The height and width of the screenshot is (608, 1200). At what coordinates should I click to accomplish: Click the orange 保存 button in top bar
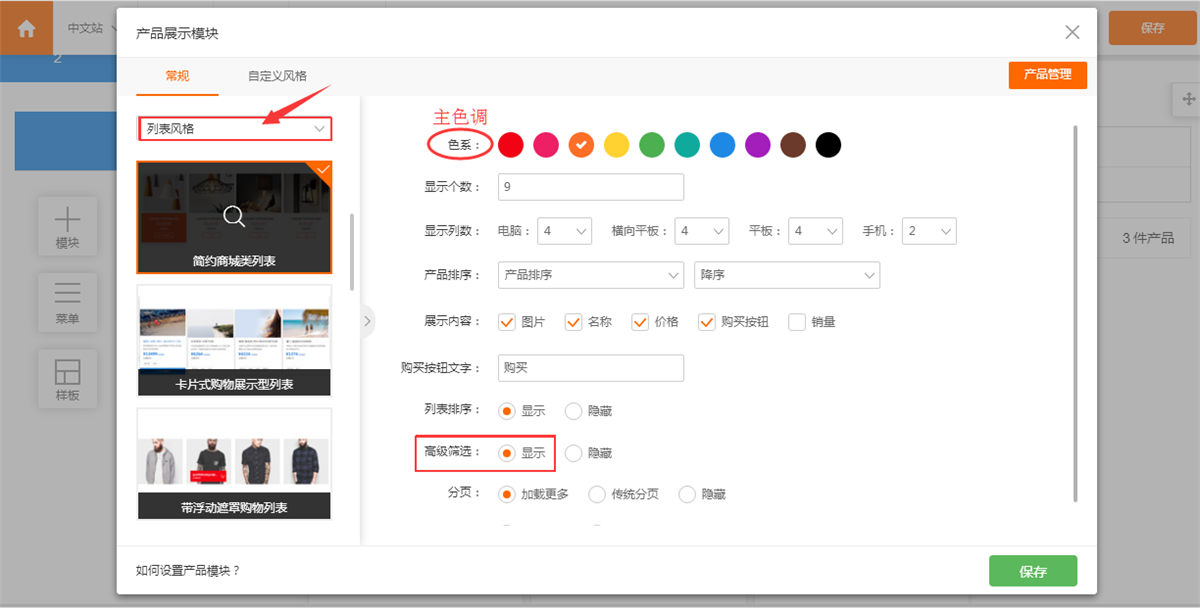[x=1152, y=28]
